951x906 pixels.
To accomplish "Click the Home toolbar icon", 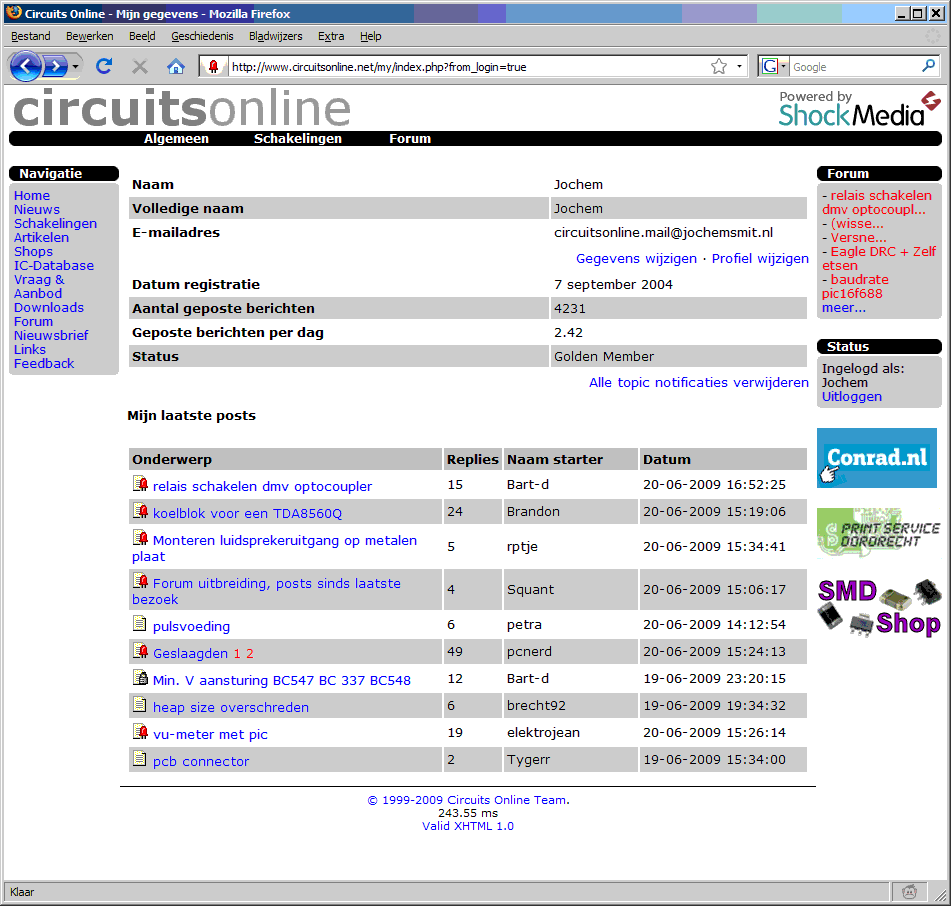I will pos(176,67).
